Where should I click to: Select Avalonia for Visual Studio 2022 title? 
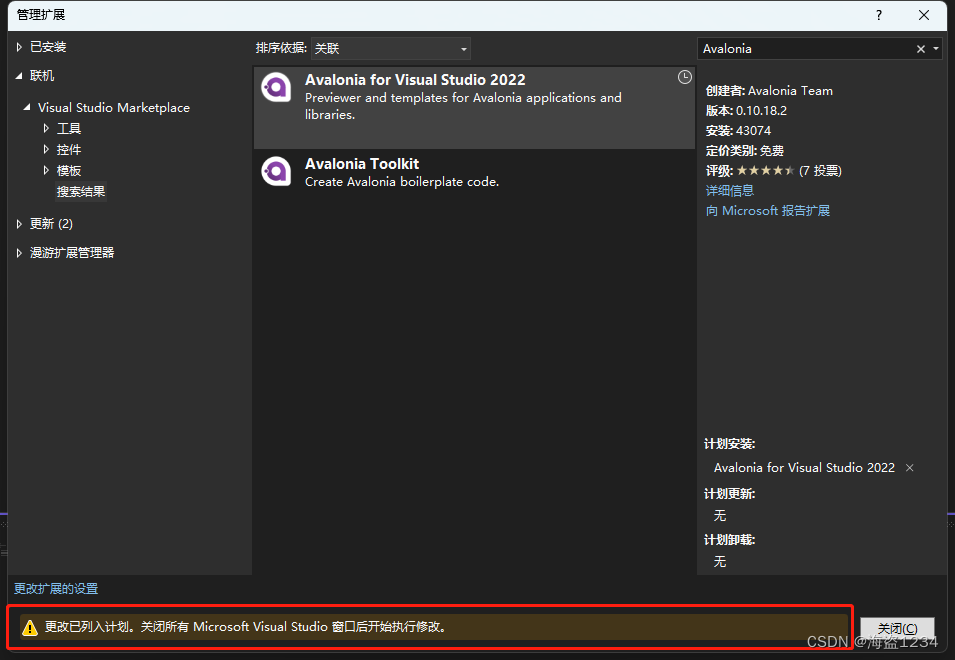coord(415,80)
